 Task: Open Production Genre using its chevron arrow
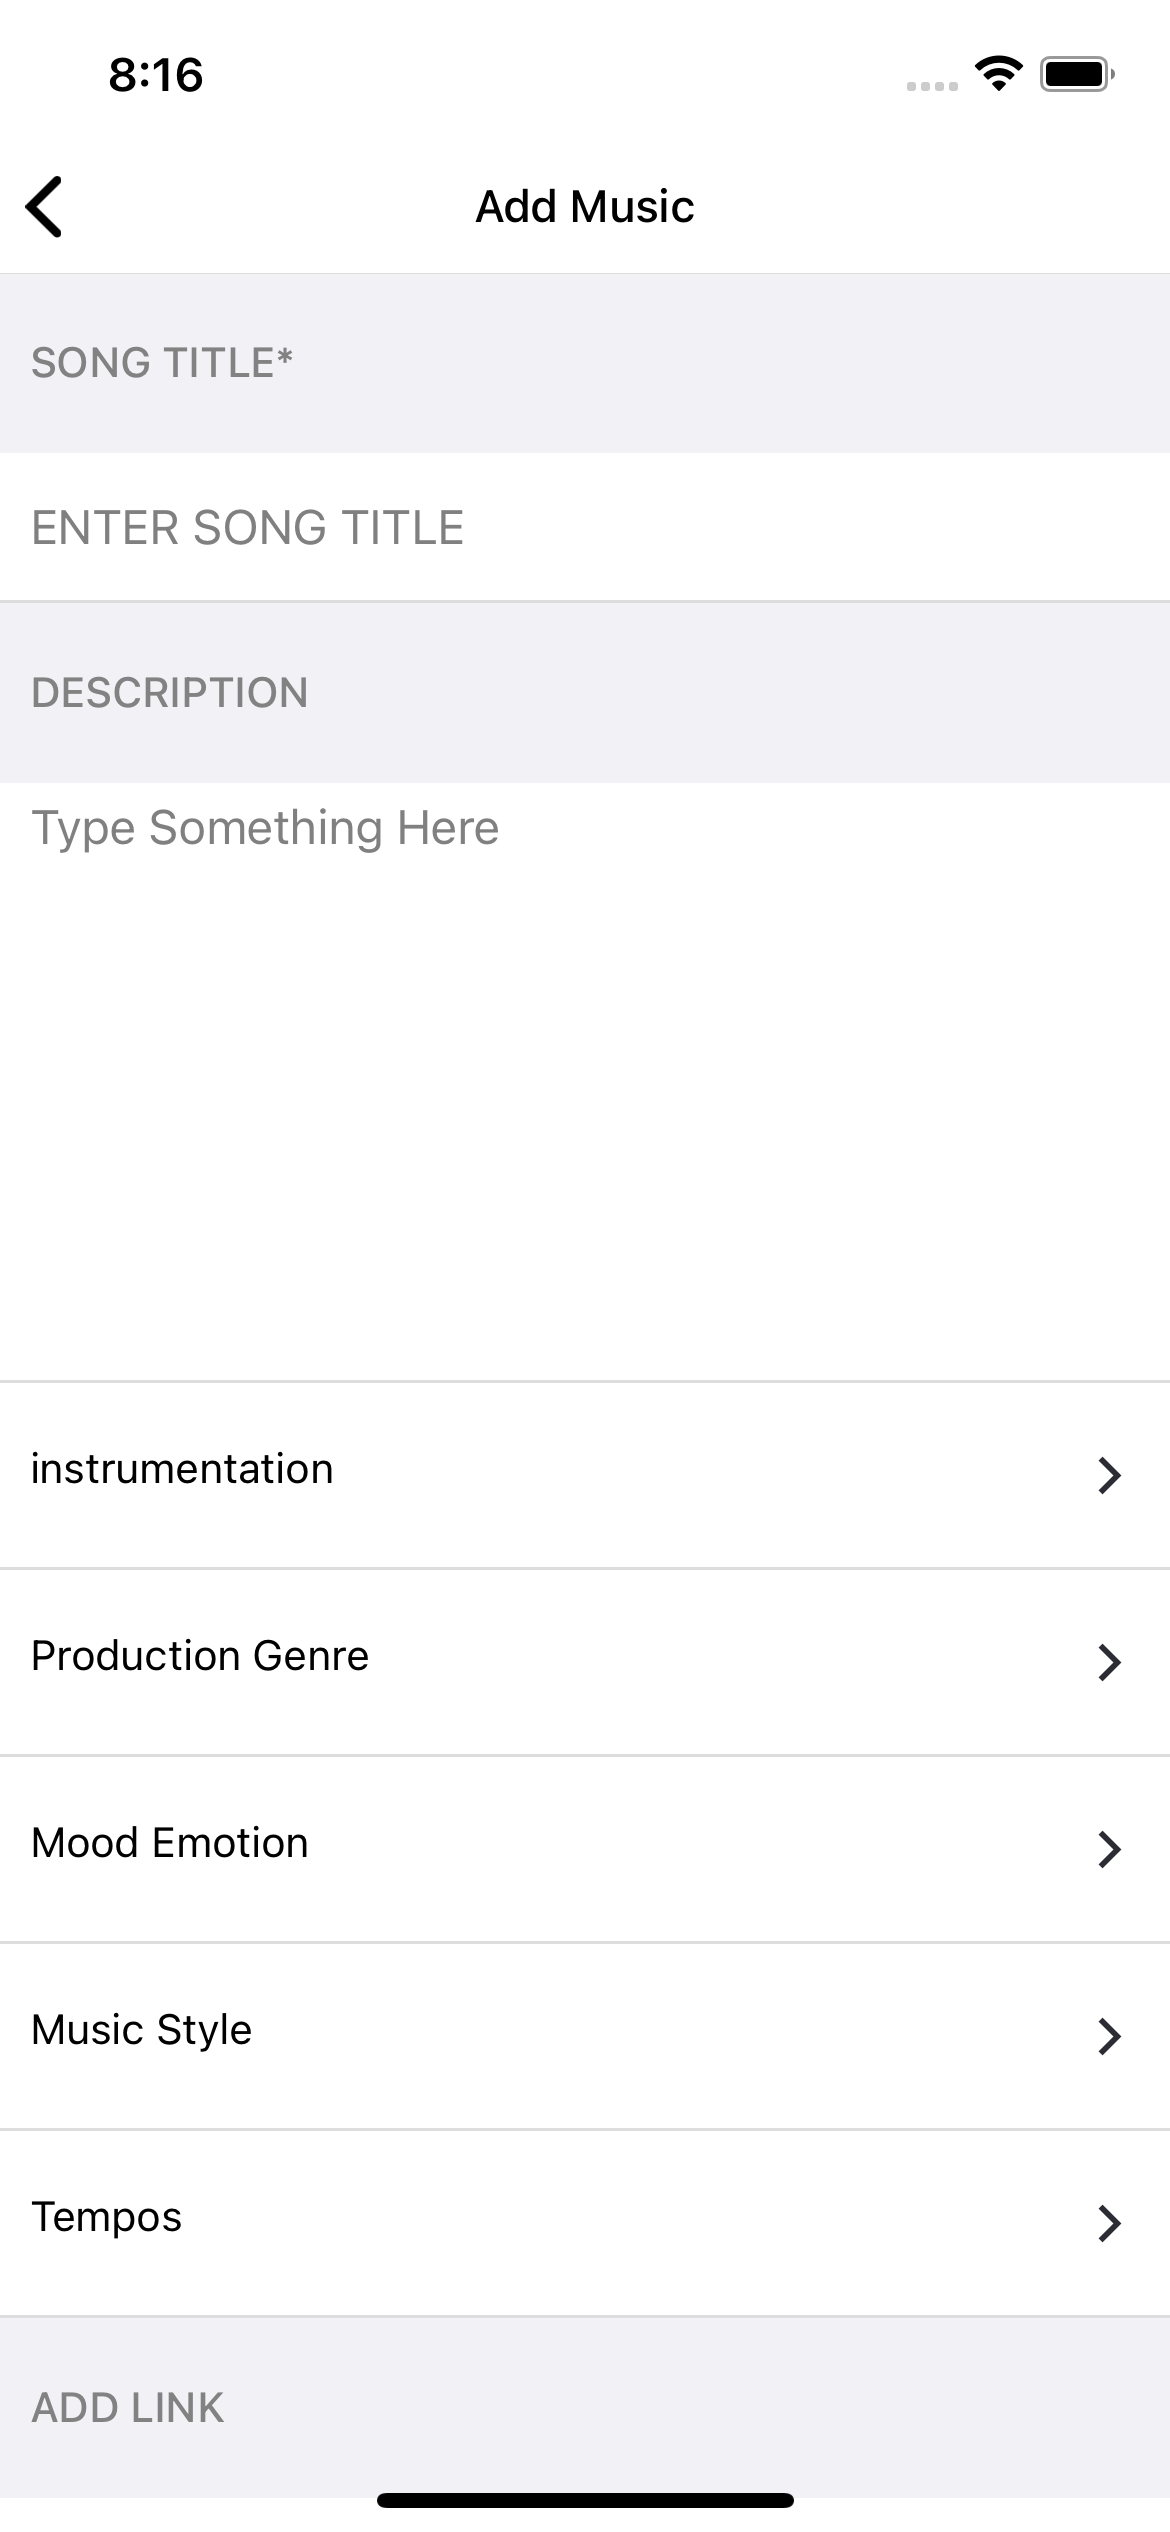coord(1109,1662)
